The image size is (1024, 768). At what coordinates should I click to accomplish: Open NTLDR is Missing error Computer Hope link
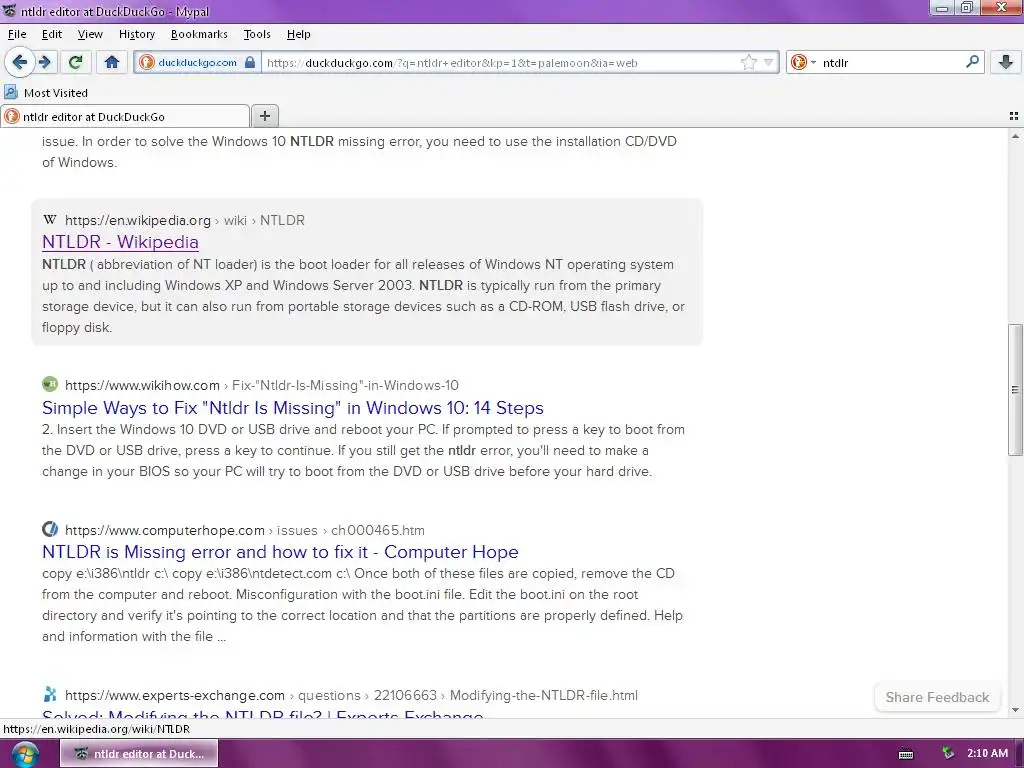tap(280, 552)
